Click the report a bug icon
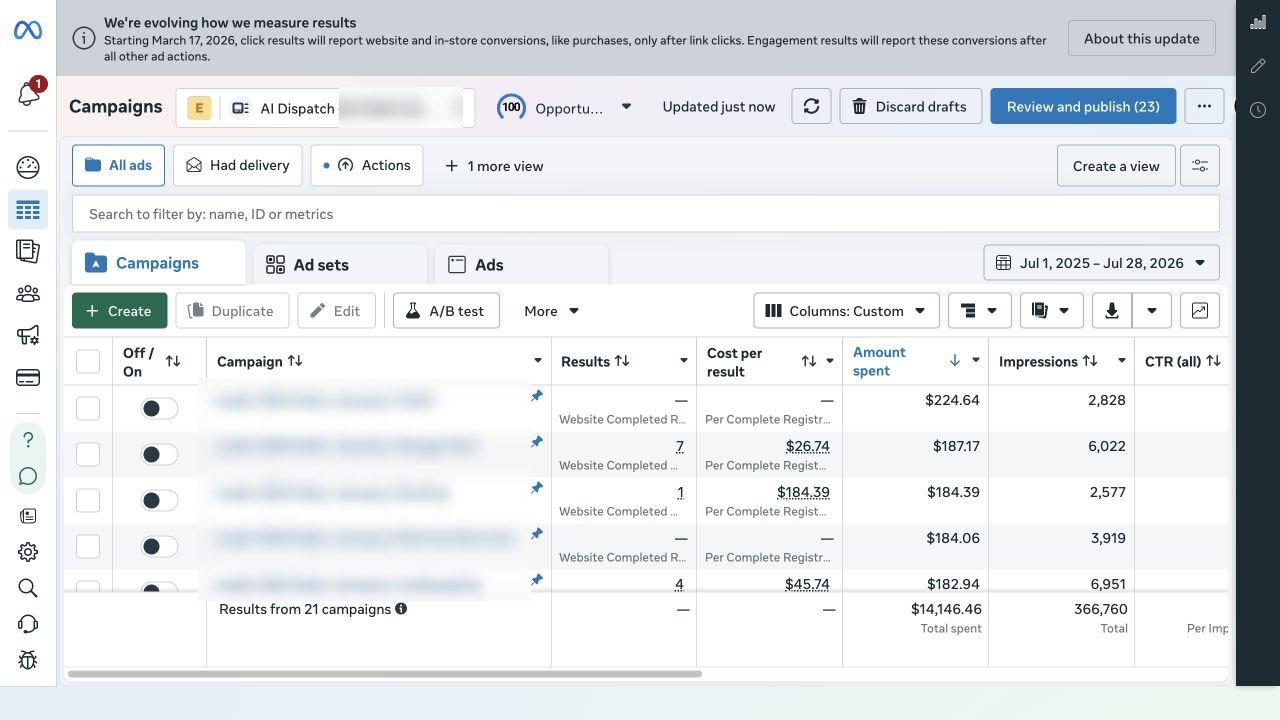The height and width of the screenshot is (720, 1280). tap(28, 660)
